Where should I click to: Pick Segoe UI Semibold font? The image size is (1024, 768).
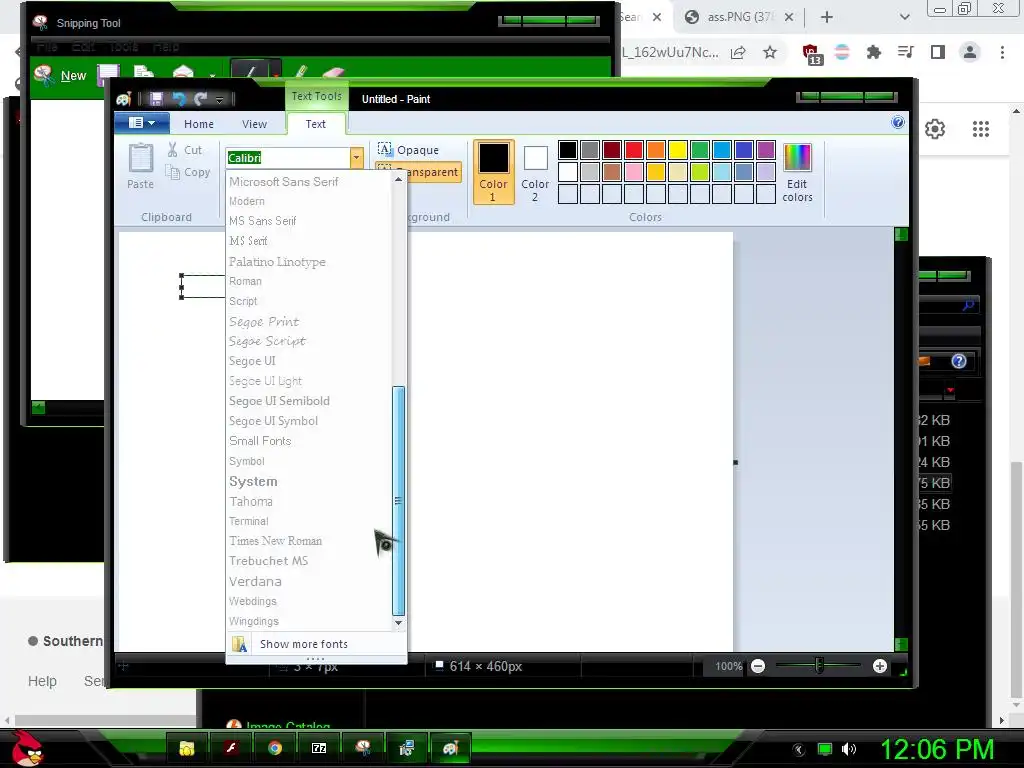coord(279,401)
